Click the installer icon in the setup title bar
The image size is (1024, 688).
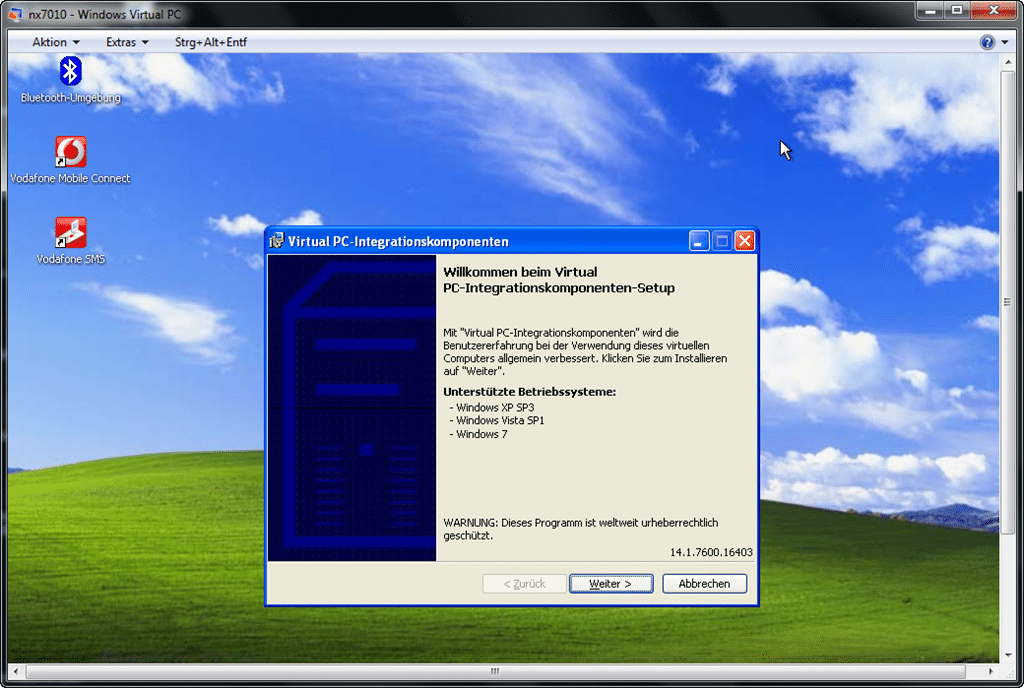(277, 241)
